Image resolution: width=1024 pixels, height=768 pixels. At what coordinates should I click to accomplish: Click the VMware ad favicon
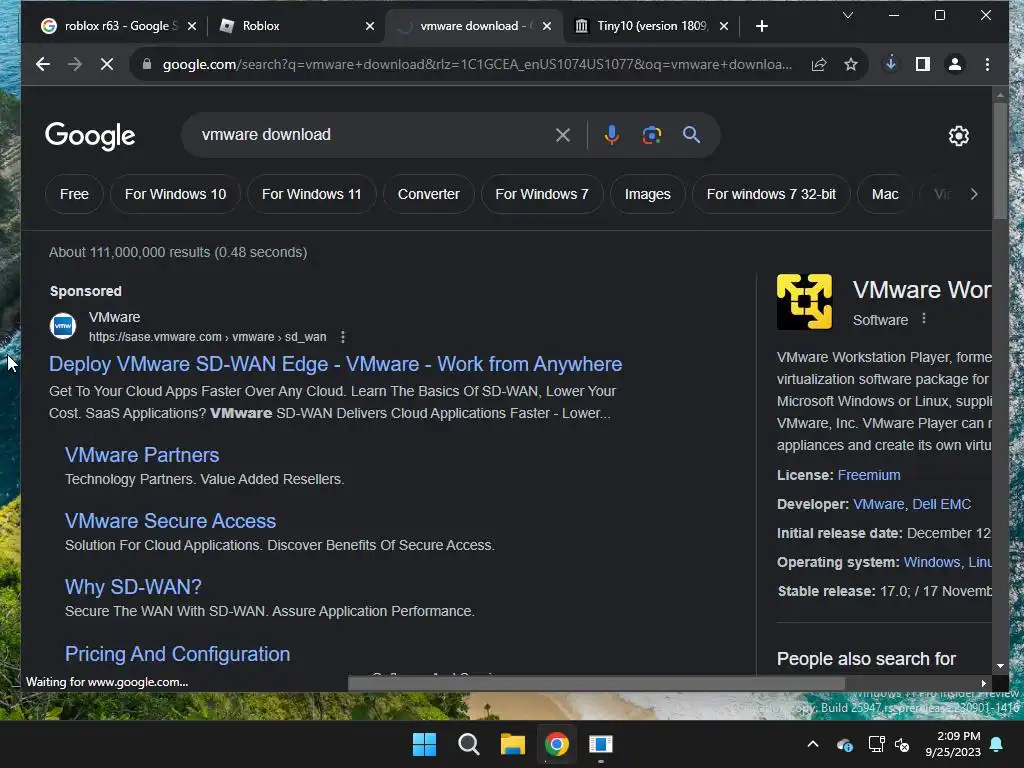pyautogui.click(x=63, y=325)
